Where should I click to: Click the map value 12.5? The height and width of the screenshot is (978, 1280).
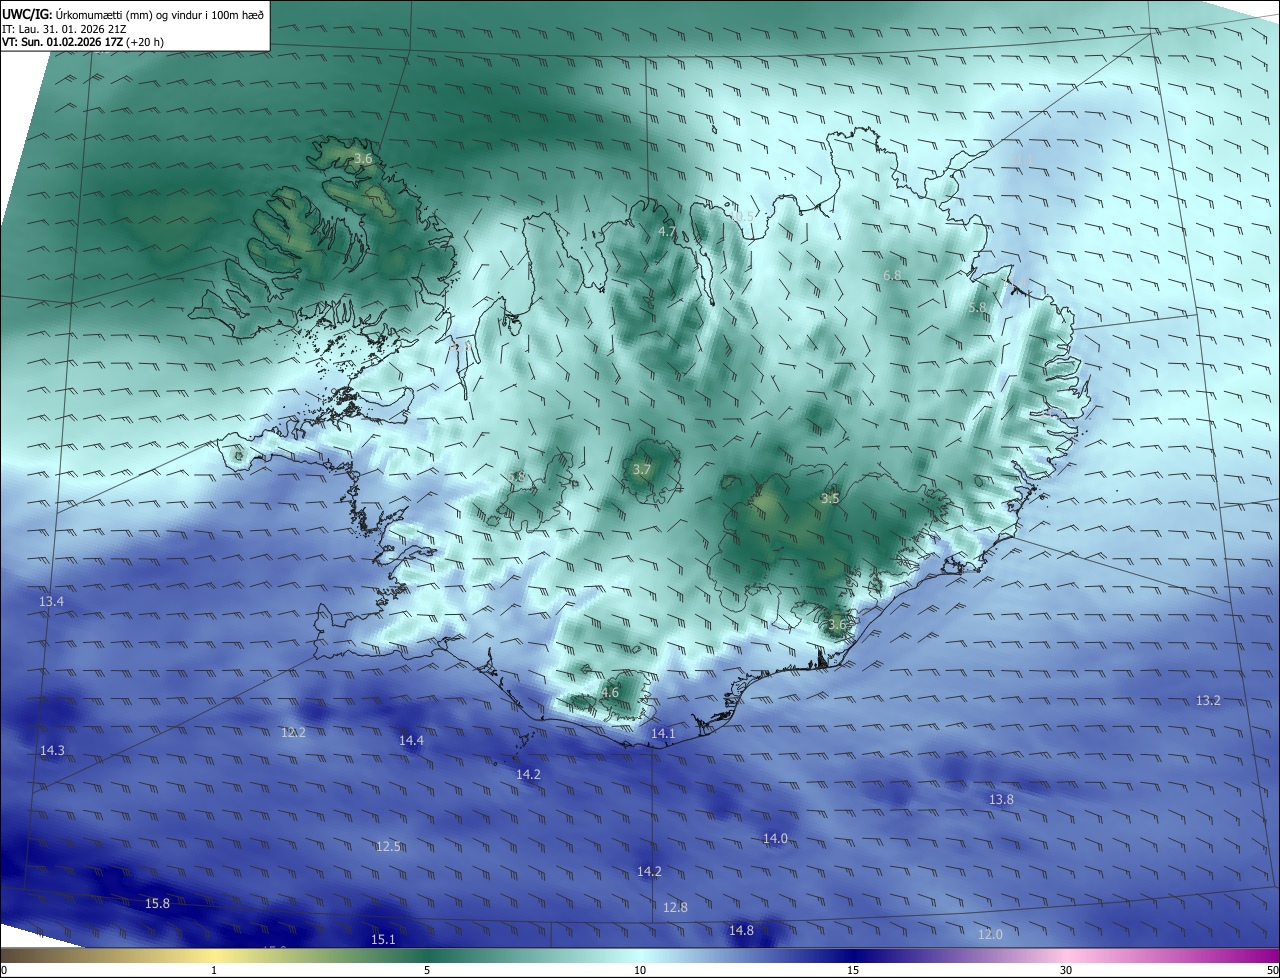[x=388, y=846]
